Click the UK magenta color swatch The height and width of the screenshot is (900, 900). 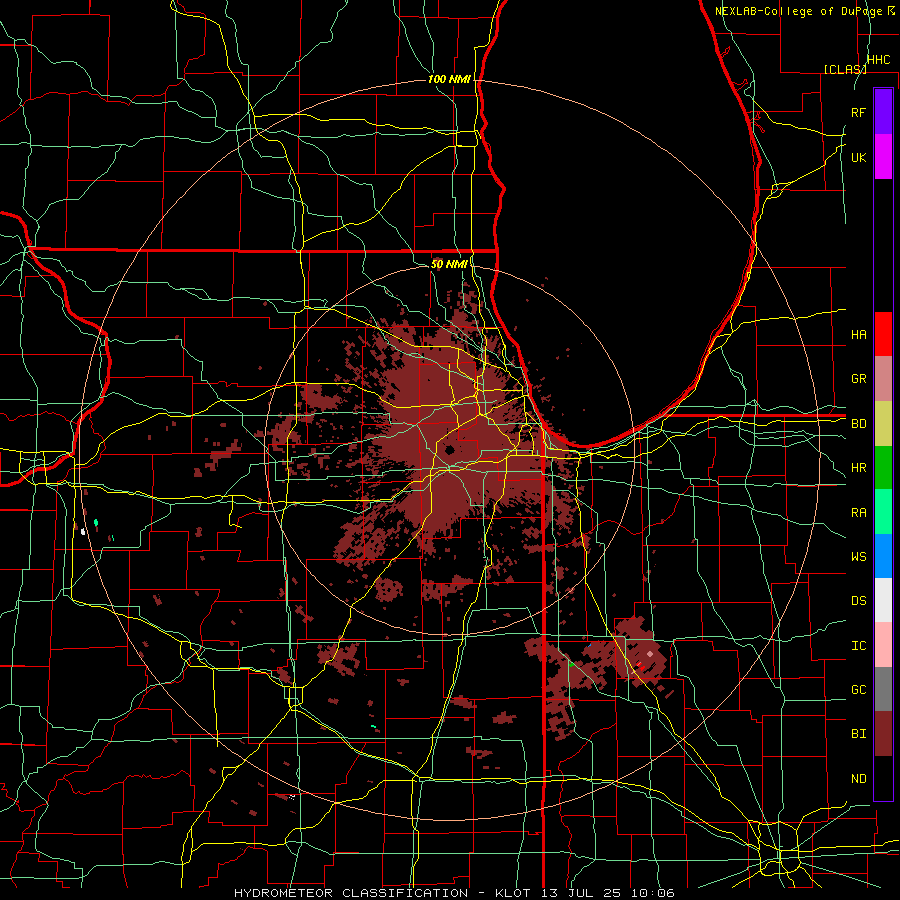883,157
